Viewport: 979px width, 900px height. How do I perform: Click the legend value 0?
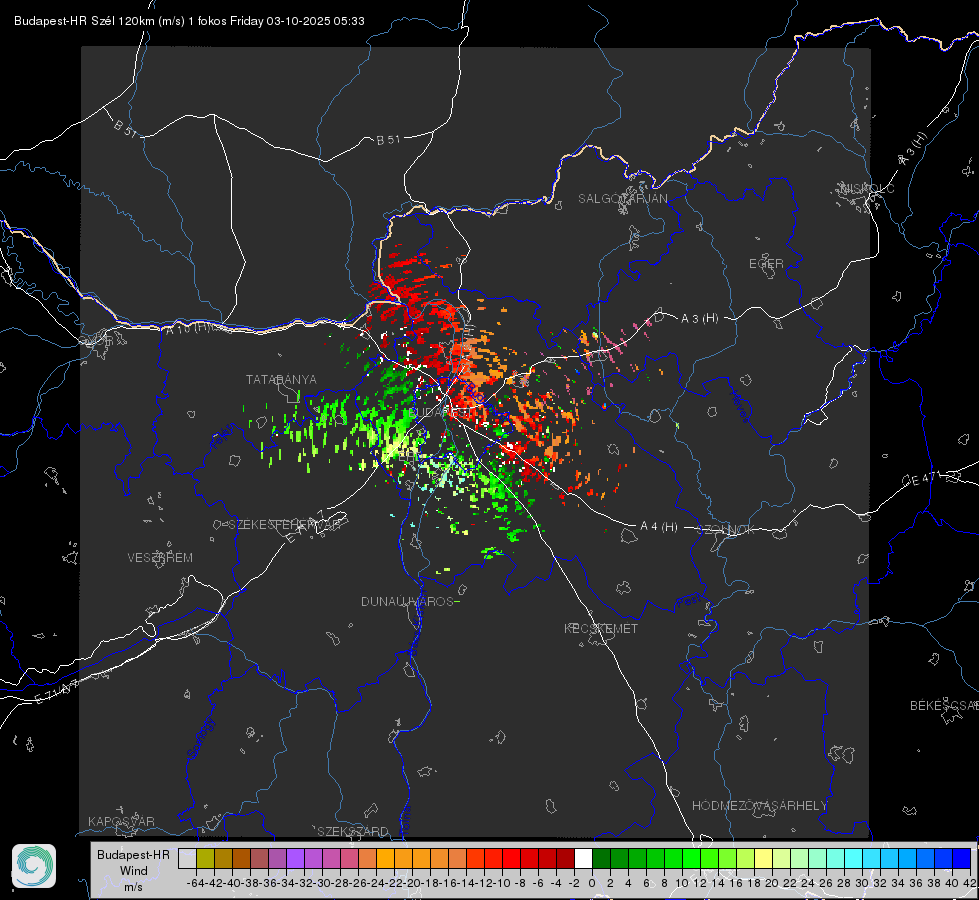(x=592, y=883)
